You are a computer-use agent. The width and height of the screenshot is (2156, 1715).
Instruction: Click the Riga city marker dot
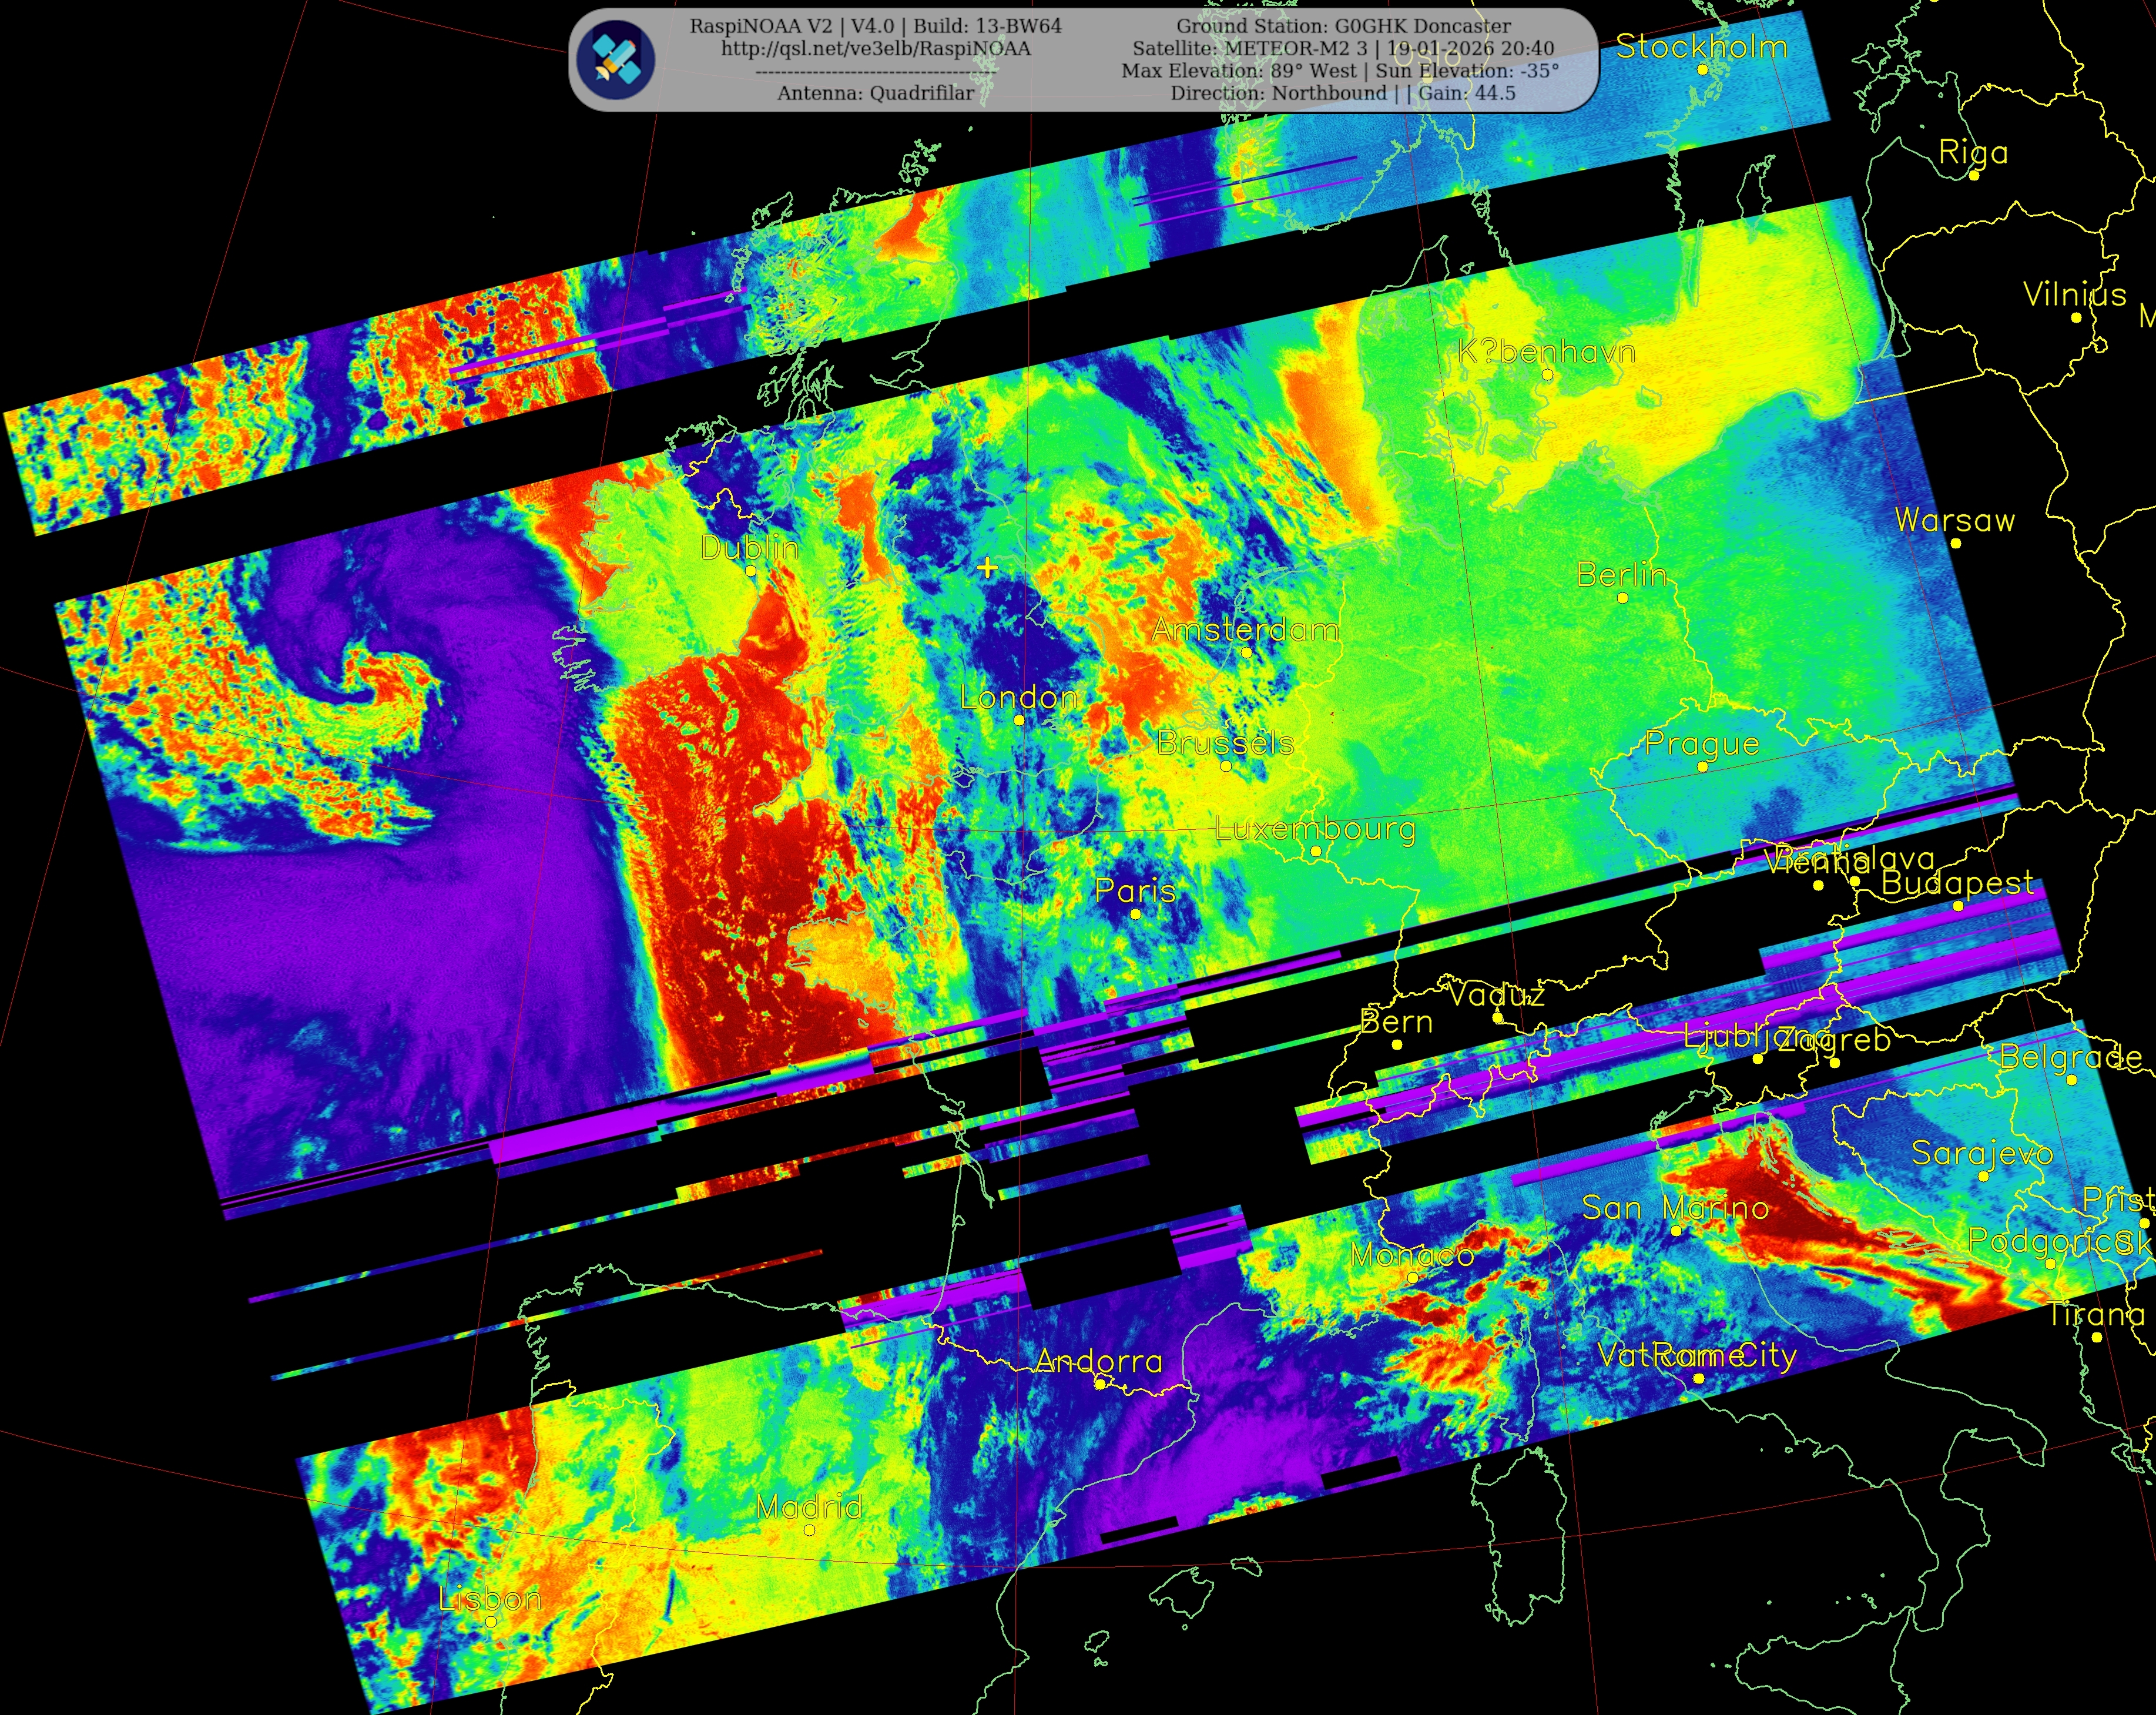click(1974, 176)
